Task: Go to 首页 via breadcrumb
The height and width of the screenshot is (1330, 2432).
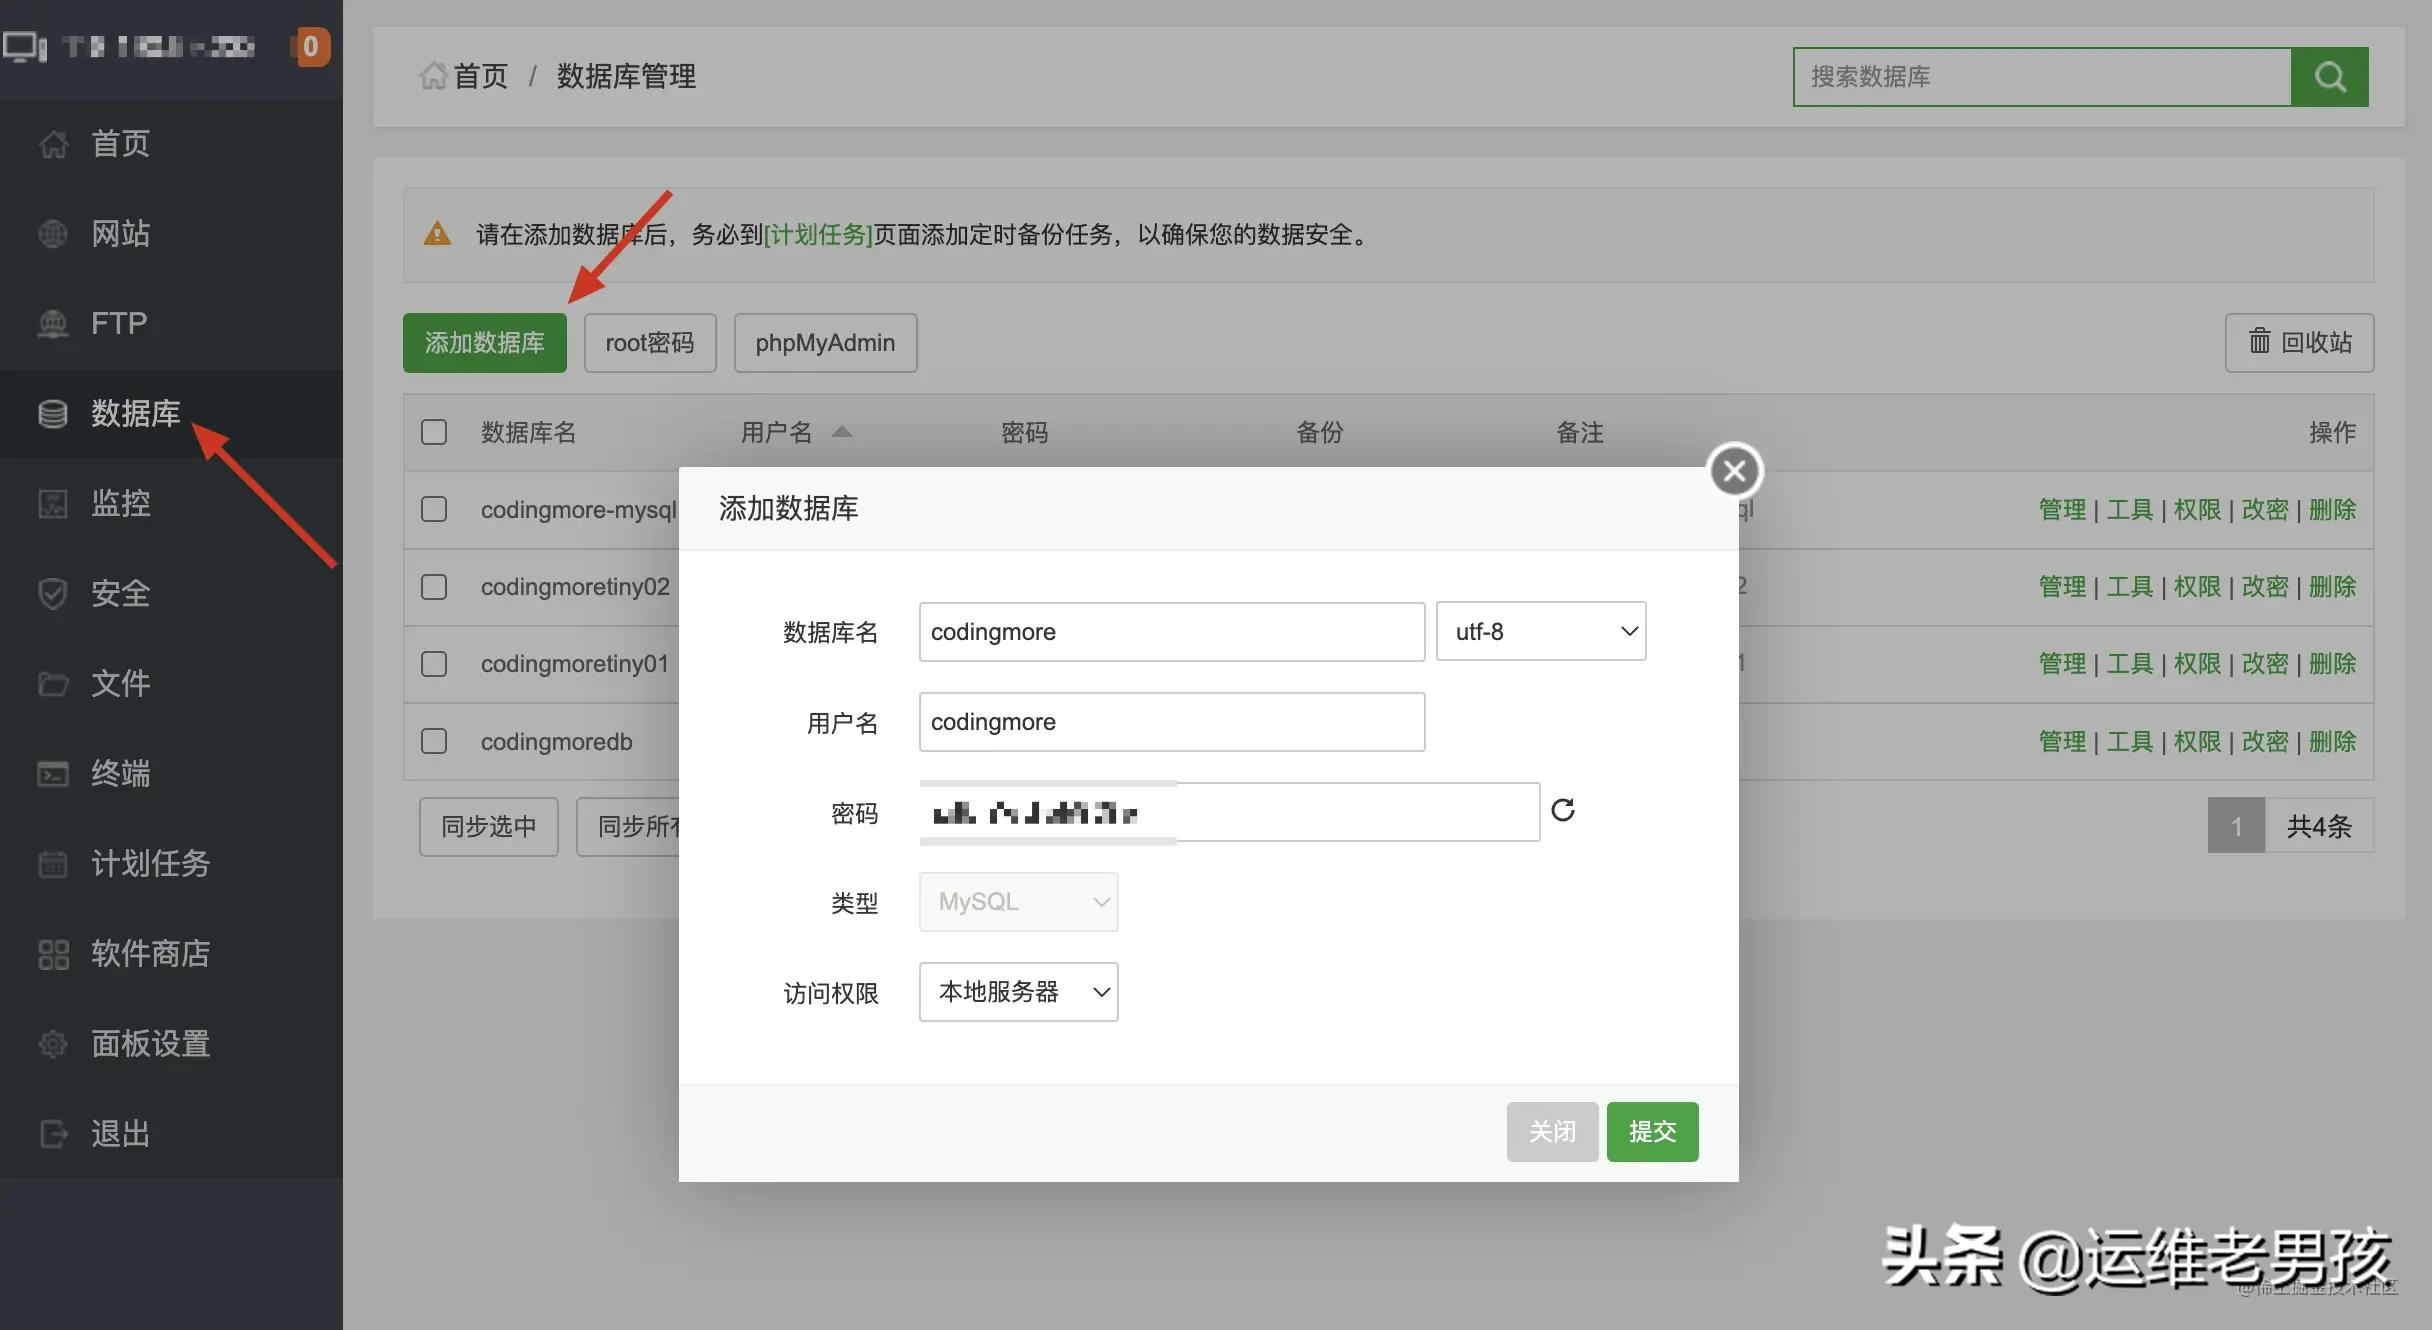Action: (481, 76)
